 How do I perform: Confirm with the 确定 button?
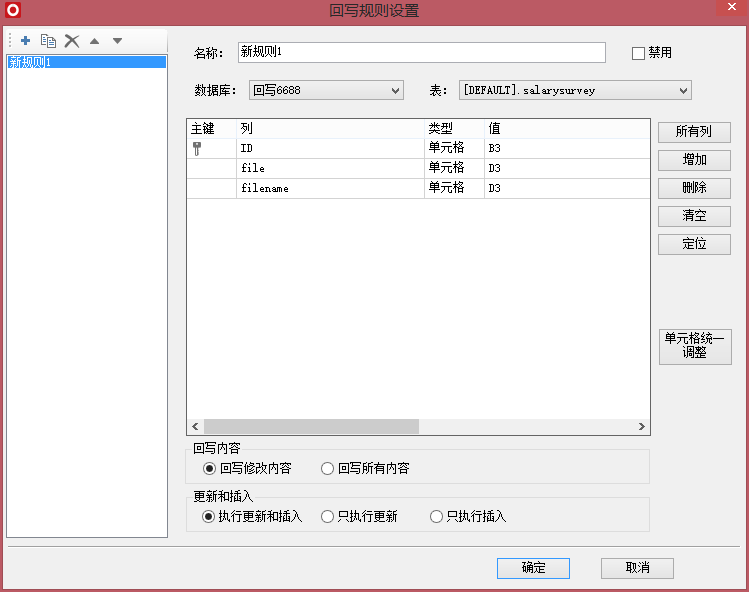coord(533,568)
